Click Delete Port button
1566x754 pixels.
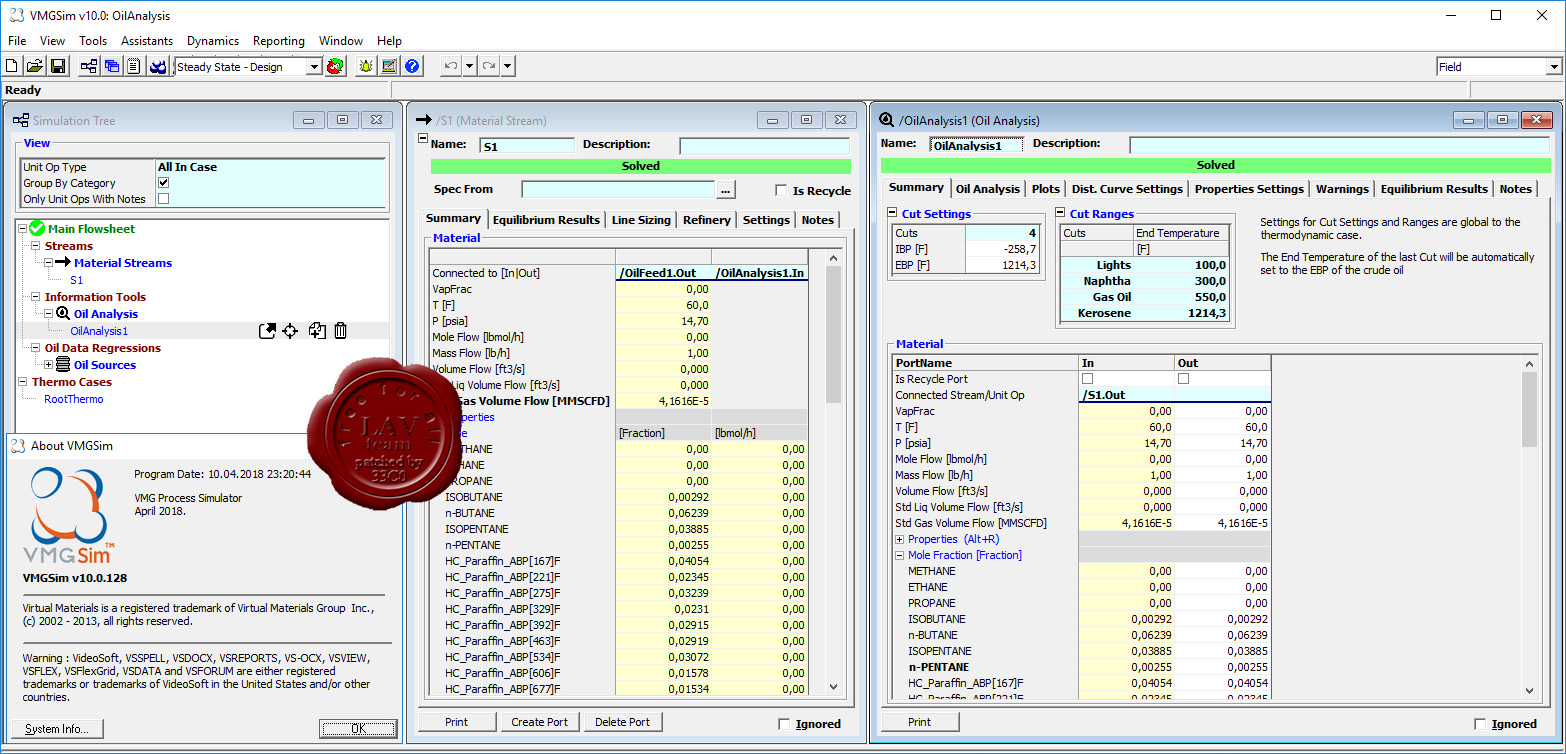click(x=623, y=722)
